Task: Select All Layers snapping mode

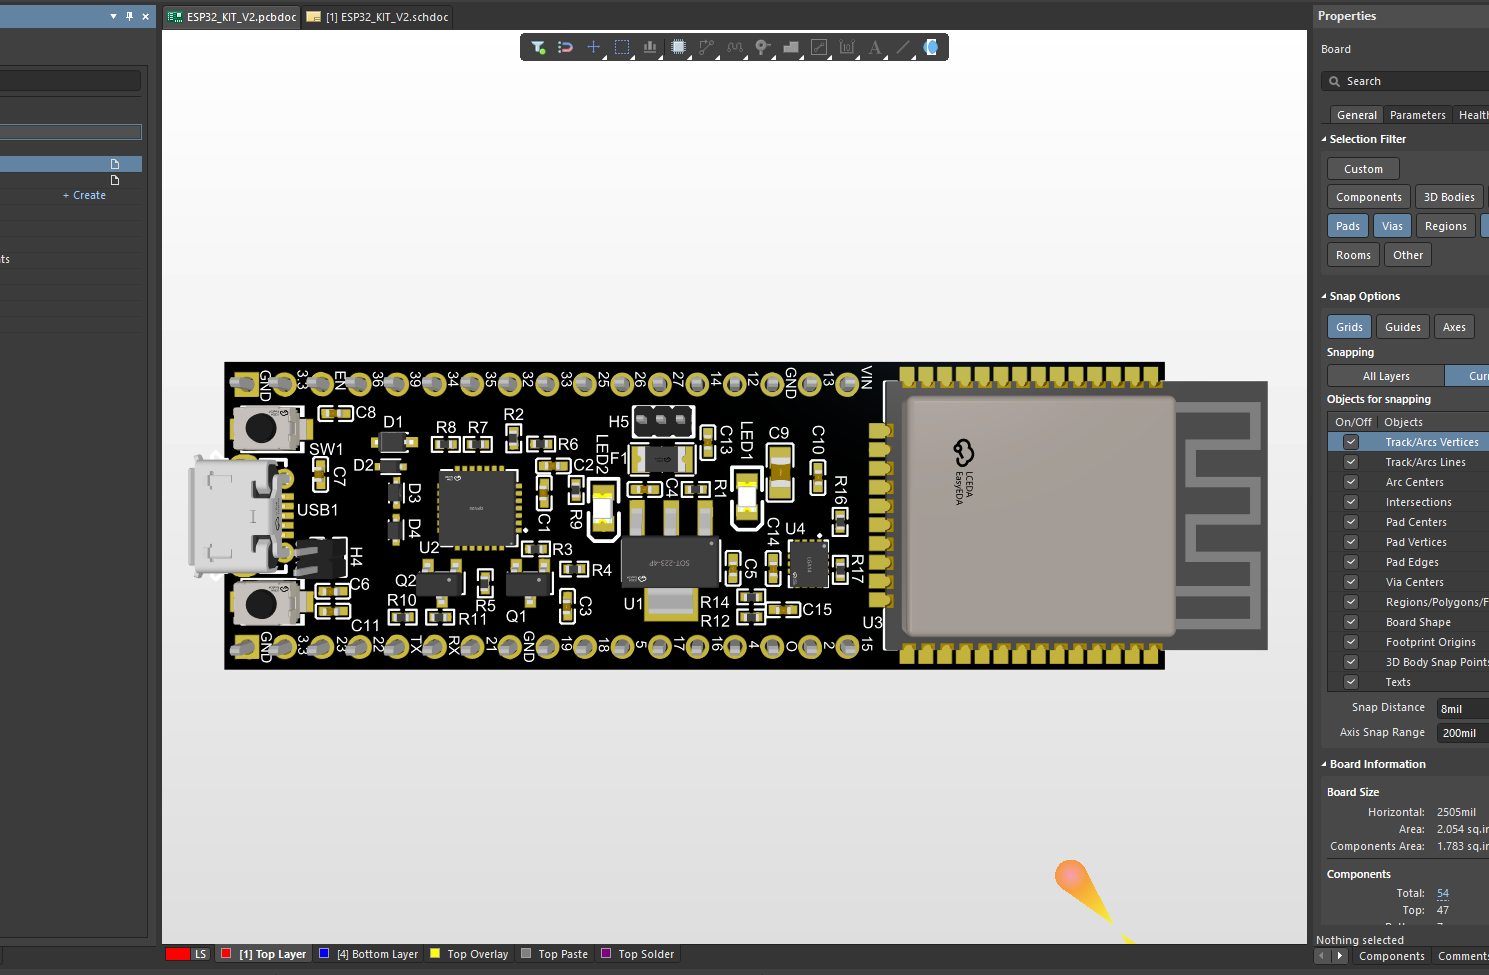Action: pos(1386,376)
